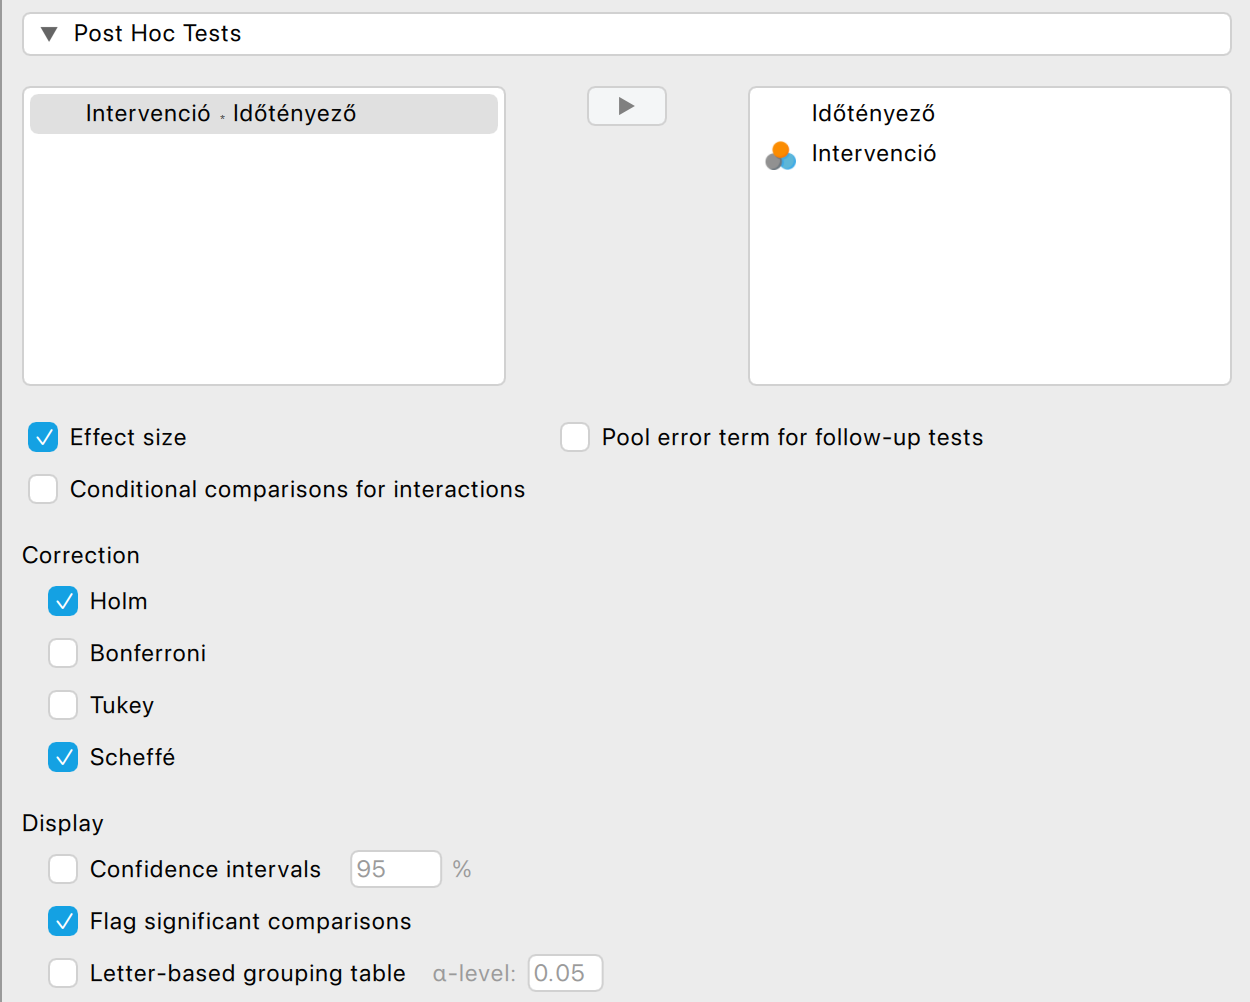Click empty area of the left terms list
The width and height of the screenshot is (1250, 1002).
coord(264,270)
